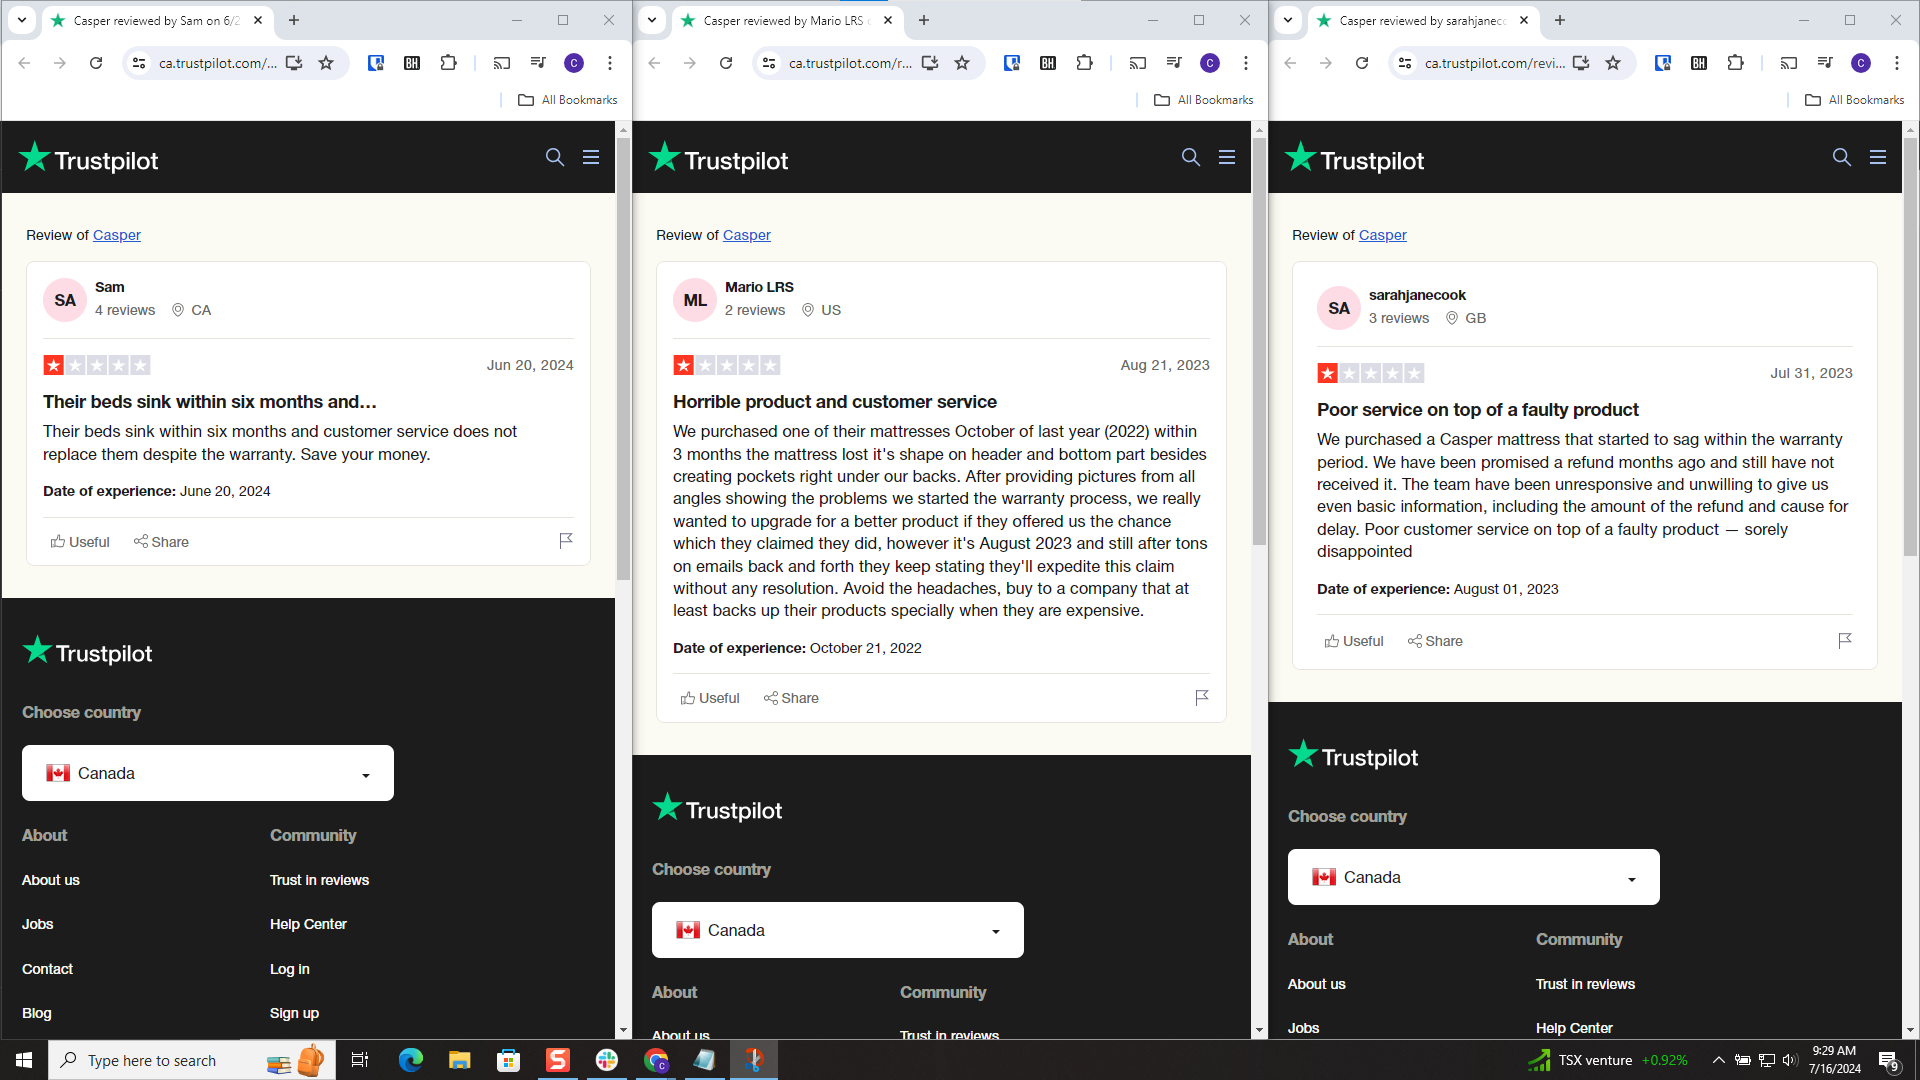Open 'Log in' link in left window footer
The height and width of the screenshot is (1080, 1920).
click(x=290, y=969)
